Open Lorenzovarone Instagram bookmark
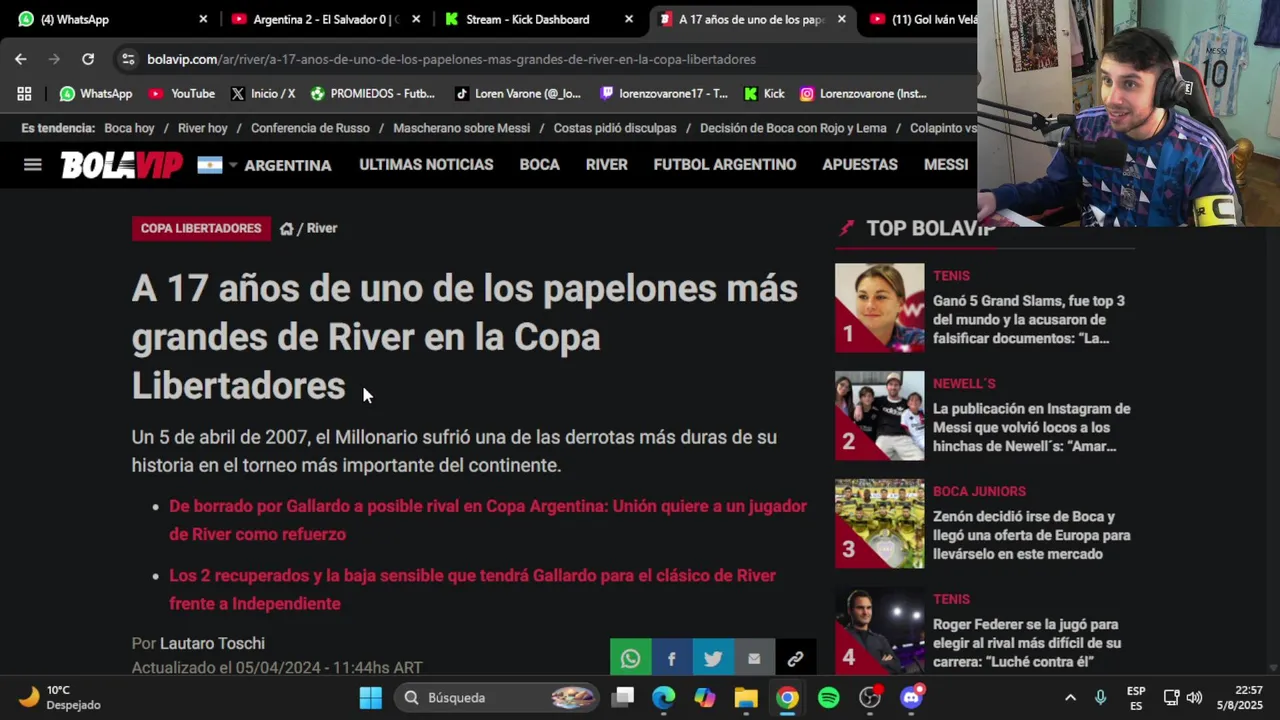 click(x=863, y=93)
